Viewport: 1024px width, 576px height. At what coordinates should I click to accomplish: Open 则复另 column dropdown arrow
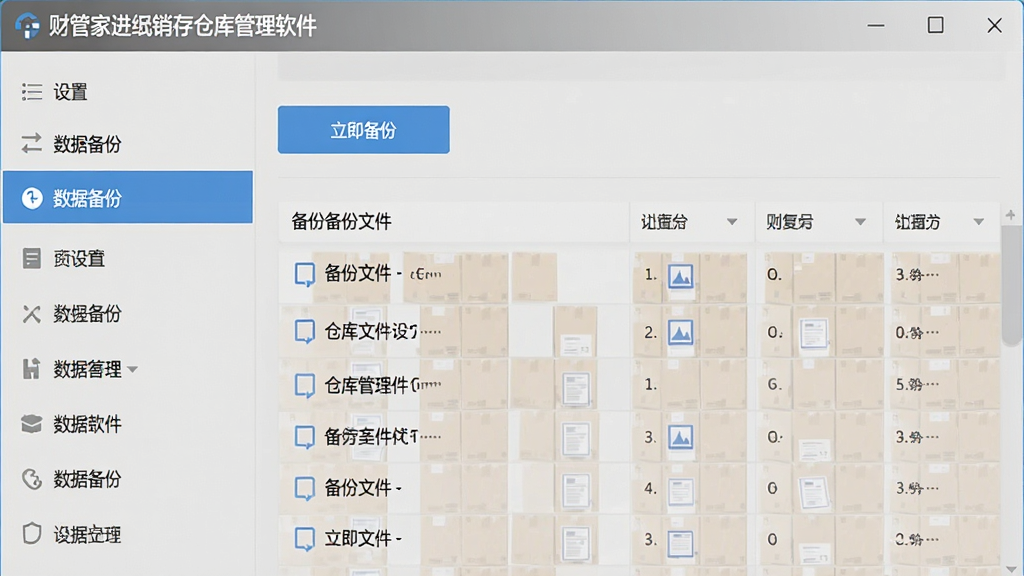click(x=860, y=222)
